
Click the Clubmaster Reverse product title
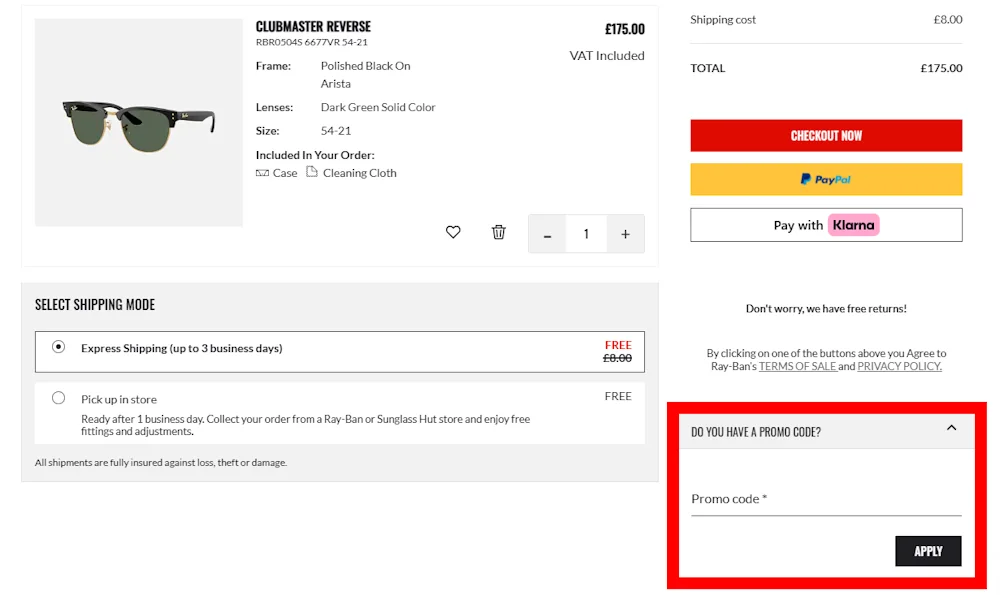(313, 26)
